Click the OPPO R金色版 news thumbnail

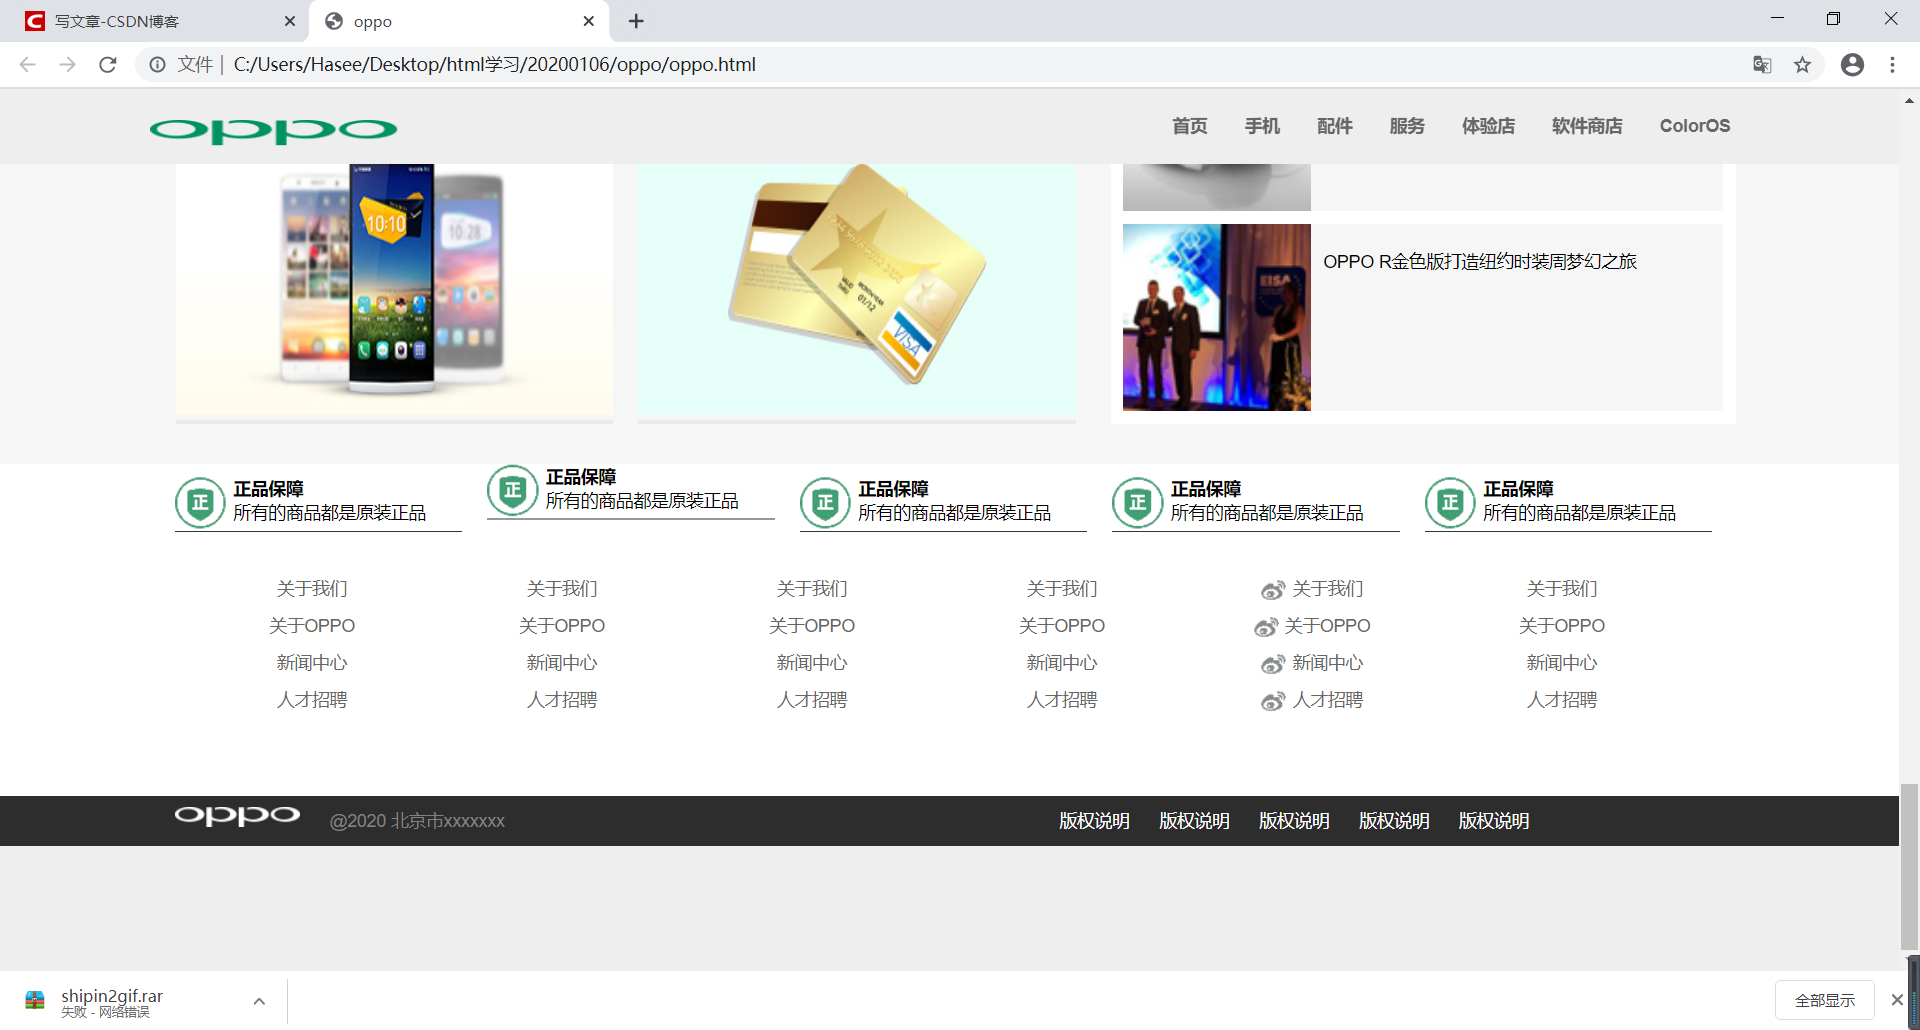click(1216, 317)
